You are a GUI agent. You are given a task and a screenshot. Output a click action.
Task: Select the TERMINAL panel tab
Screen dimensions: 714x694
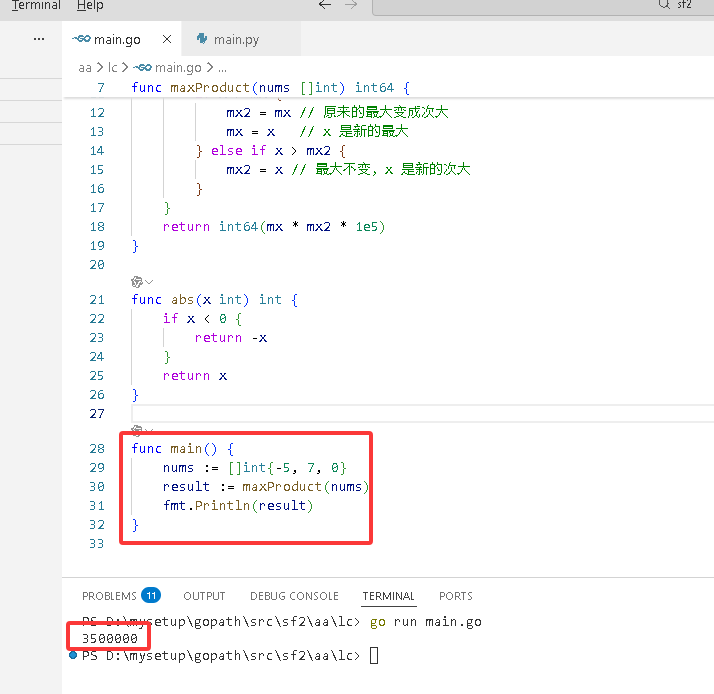[x=388, y=596]
